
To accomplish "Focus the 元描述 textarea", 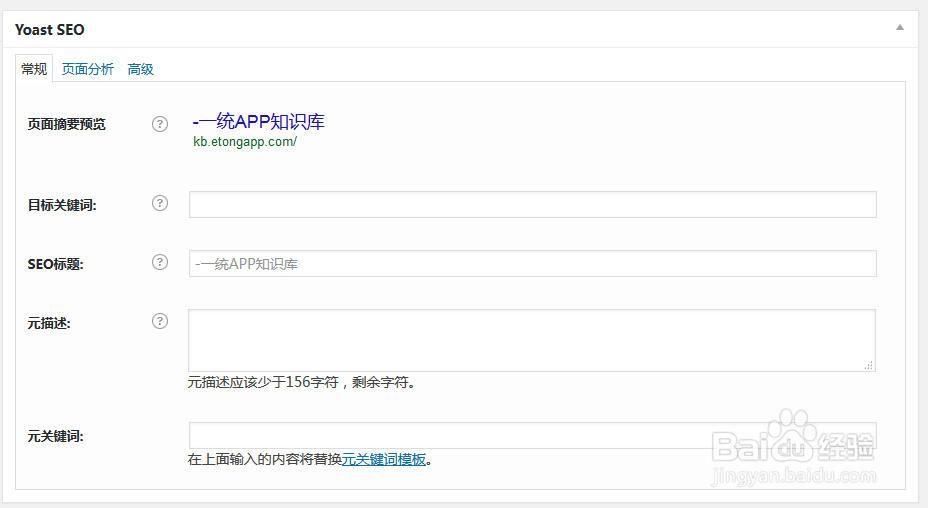I will pos(532,340).
